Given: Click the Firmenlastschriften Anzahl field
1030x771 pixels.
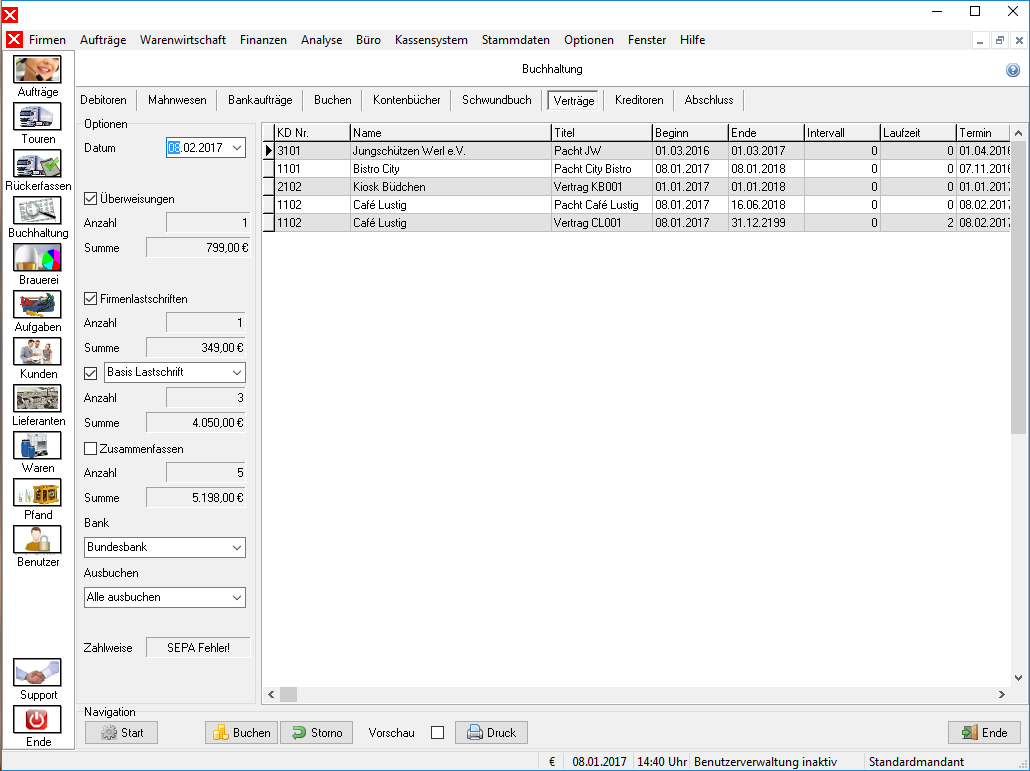Looking at the screenshot, I should pyautogui.click(x=206, y=322).
